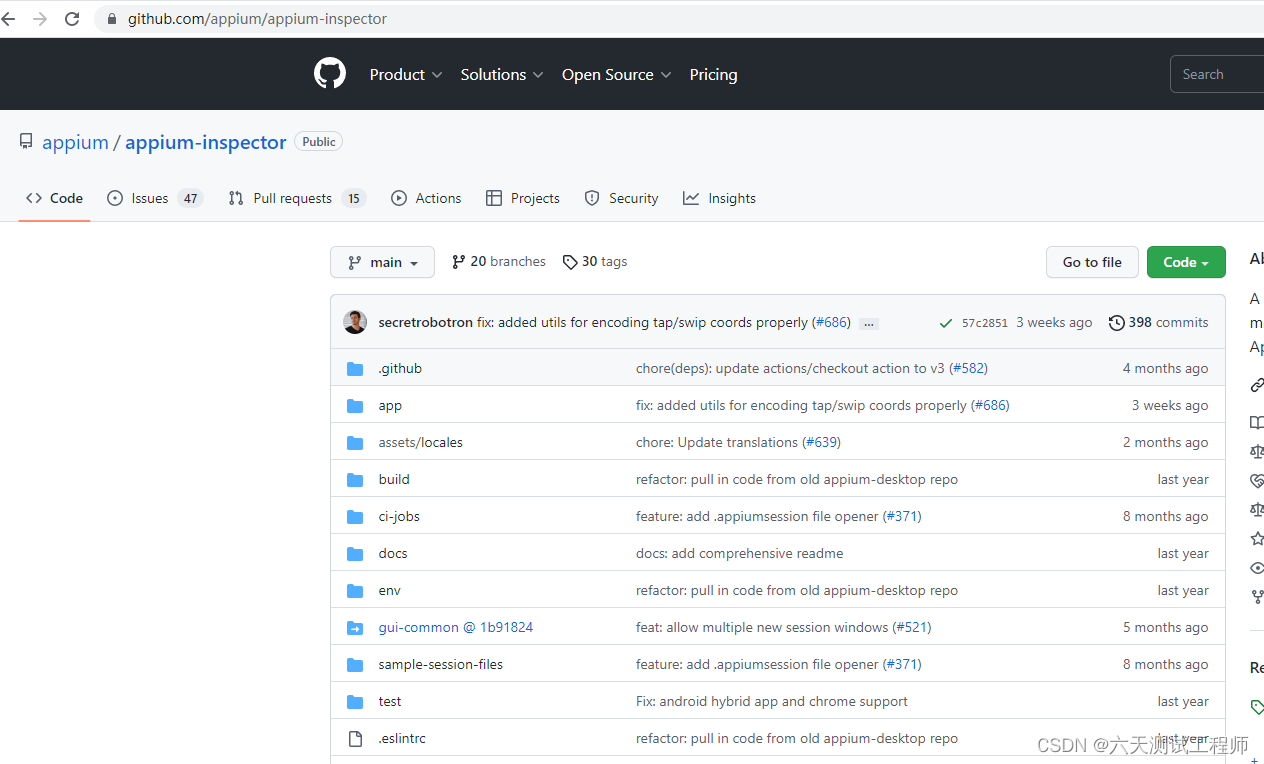The height and width of the screenshot is (764, 1264).
Task: Click the build folder icon
Action: click(x=355, y=480)
